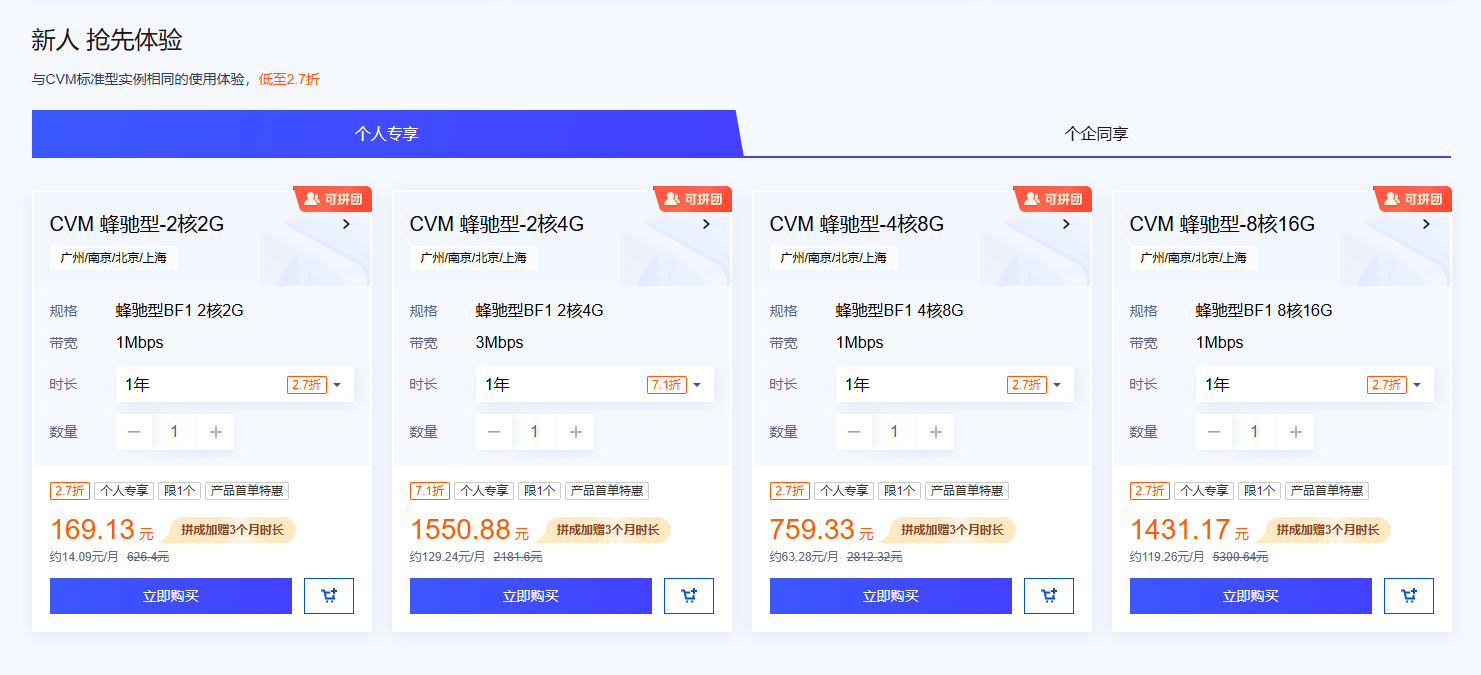Open CVM 蜂驰型-2核4G title
1481x675 pixels.
[497, 224]
